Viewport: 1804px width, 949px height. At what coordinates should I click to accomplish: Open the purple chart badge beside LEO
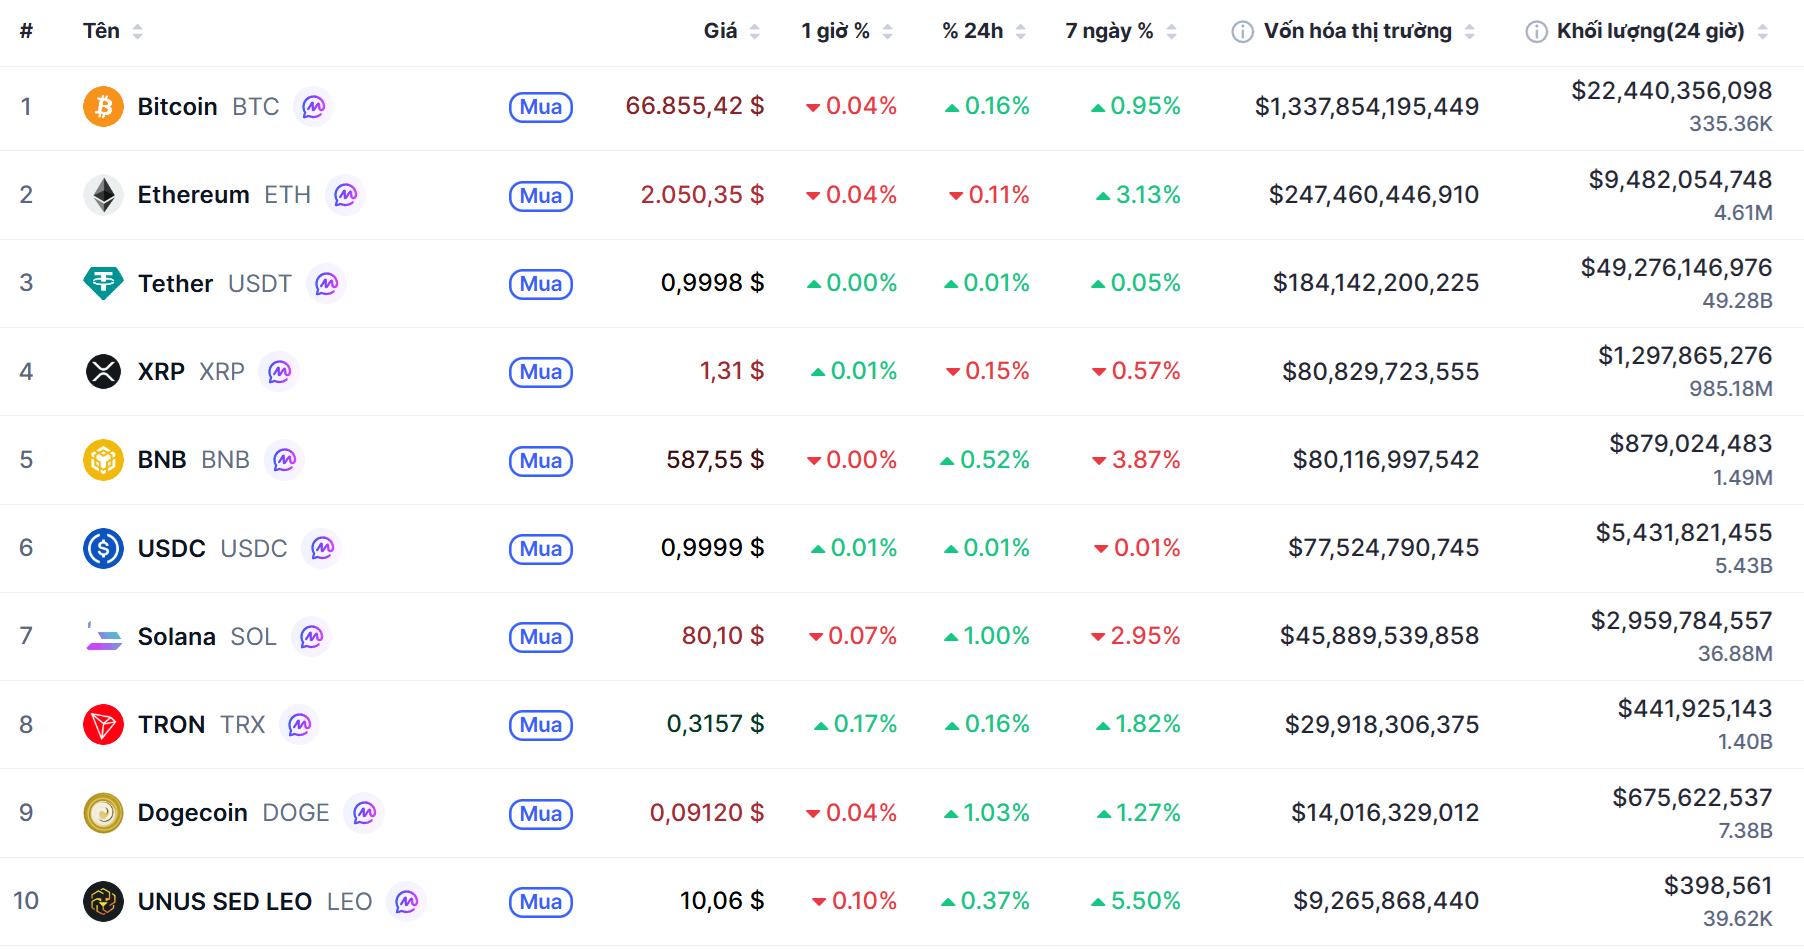click(407, 901)
